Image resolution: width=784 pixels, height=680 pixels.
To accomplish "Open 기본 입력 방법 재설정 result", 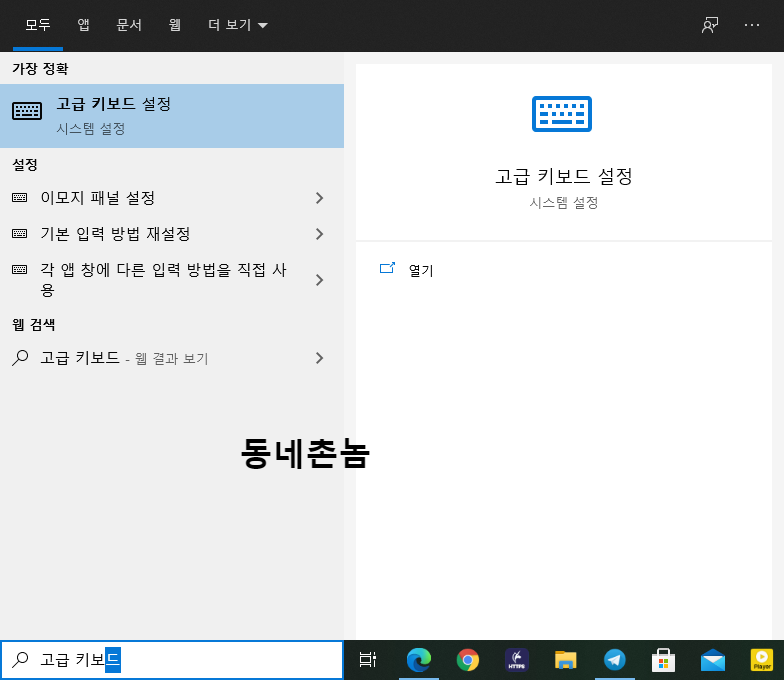I will click(x=172, y=234).
